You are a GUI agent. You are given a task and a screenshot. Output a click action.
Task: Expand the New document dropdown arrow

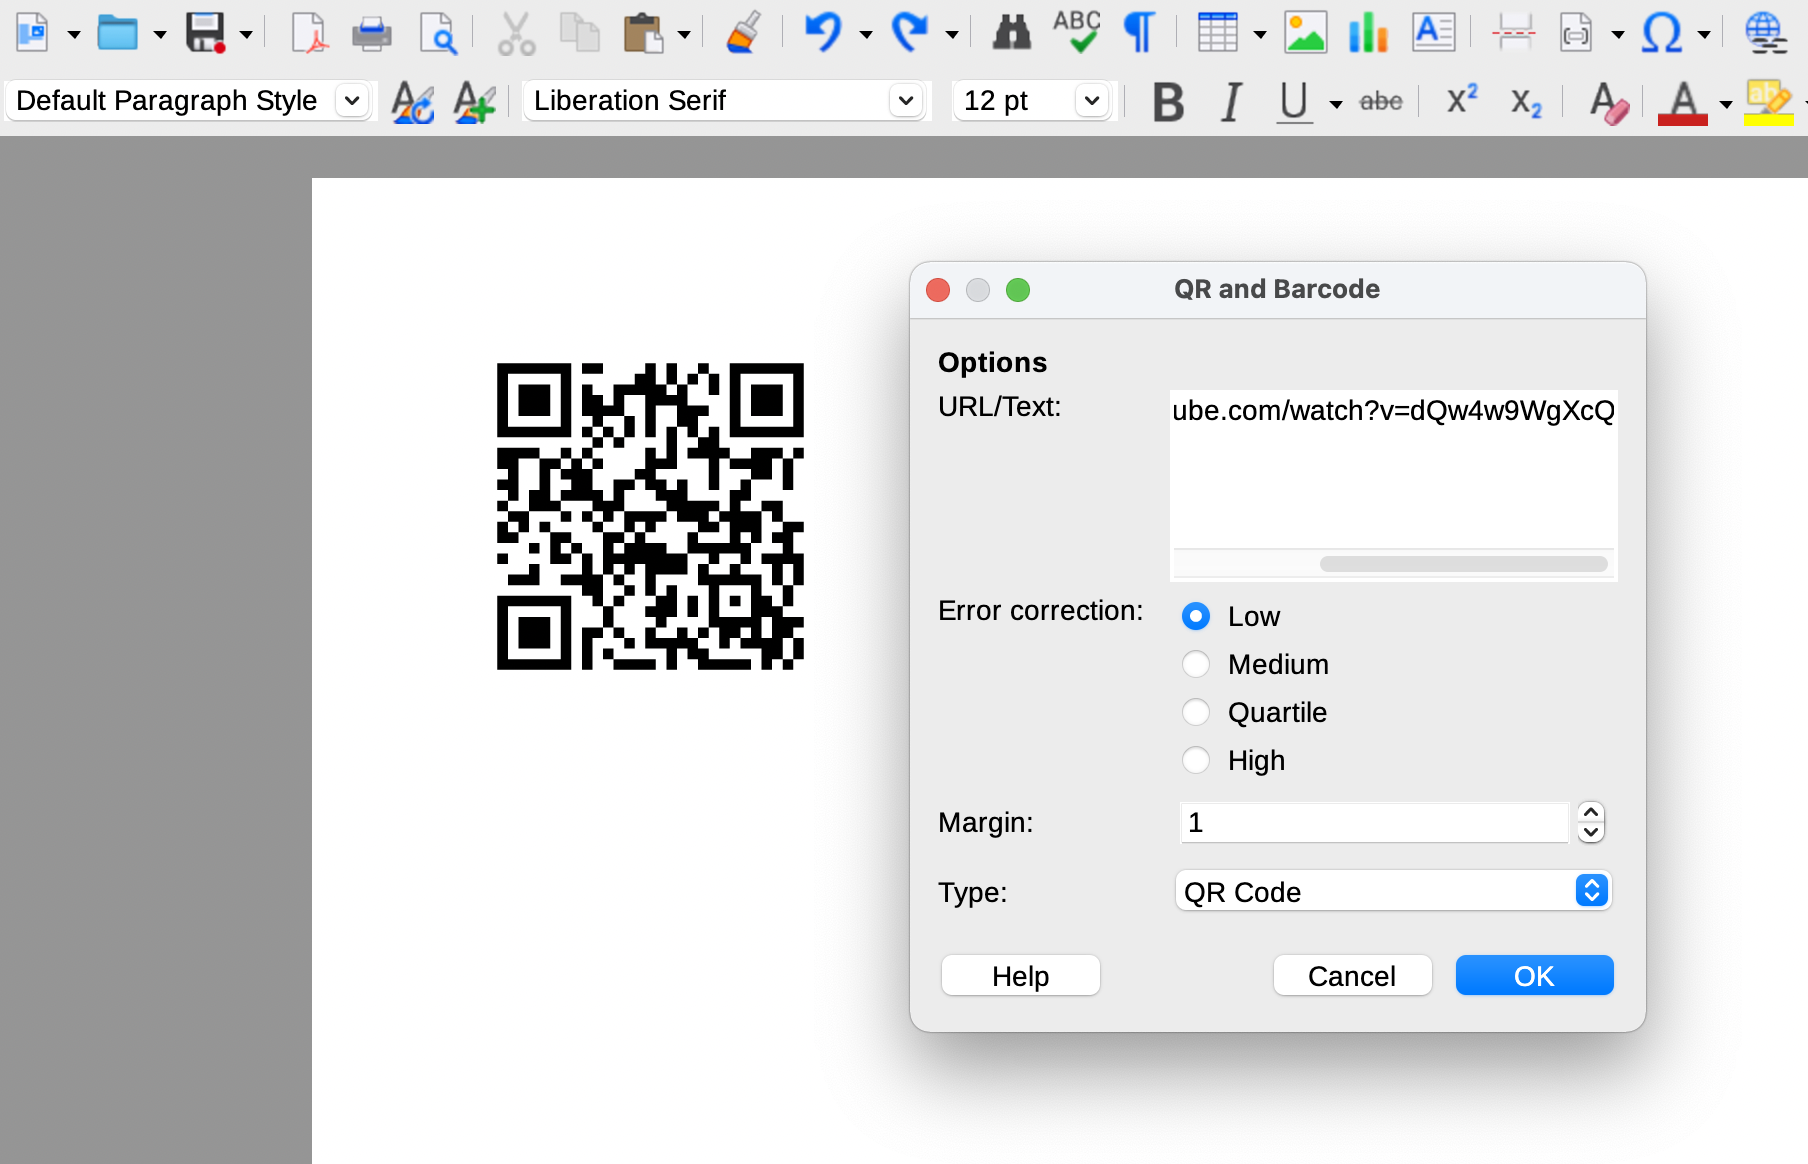tap(74, 35)
